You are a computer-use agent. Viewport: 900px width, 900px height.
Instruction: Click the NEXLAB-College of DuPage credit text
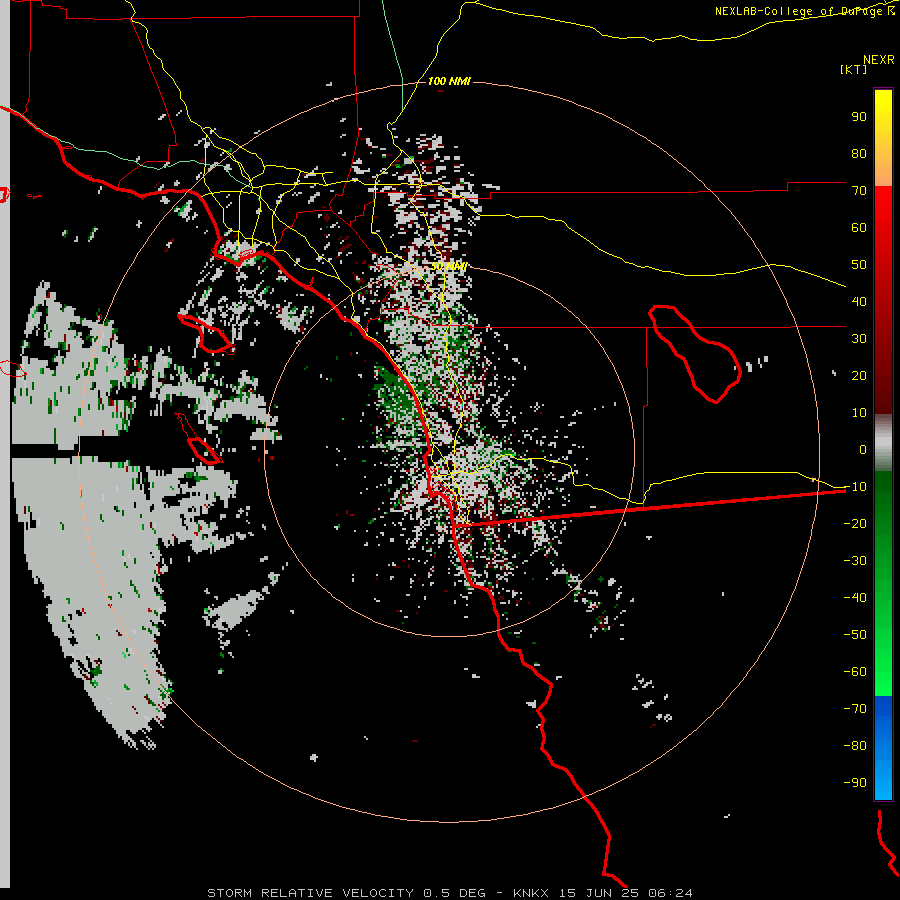[805, 11]
